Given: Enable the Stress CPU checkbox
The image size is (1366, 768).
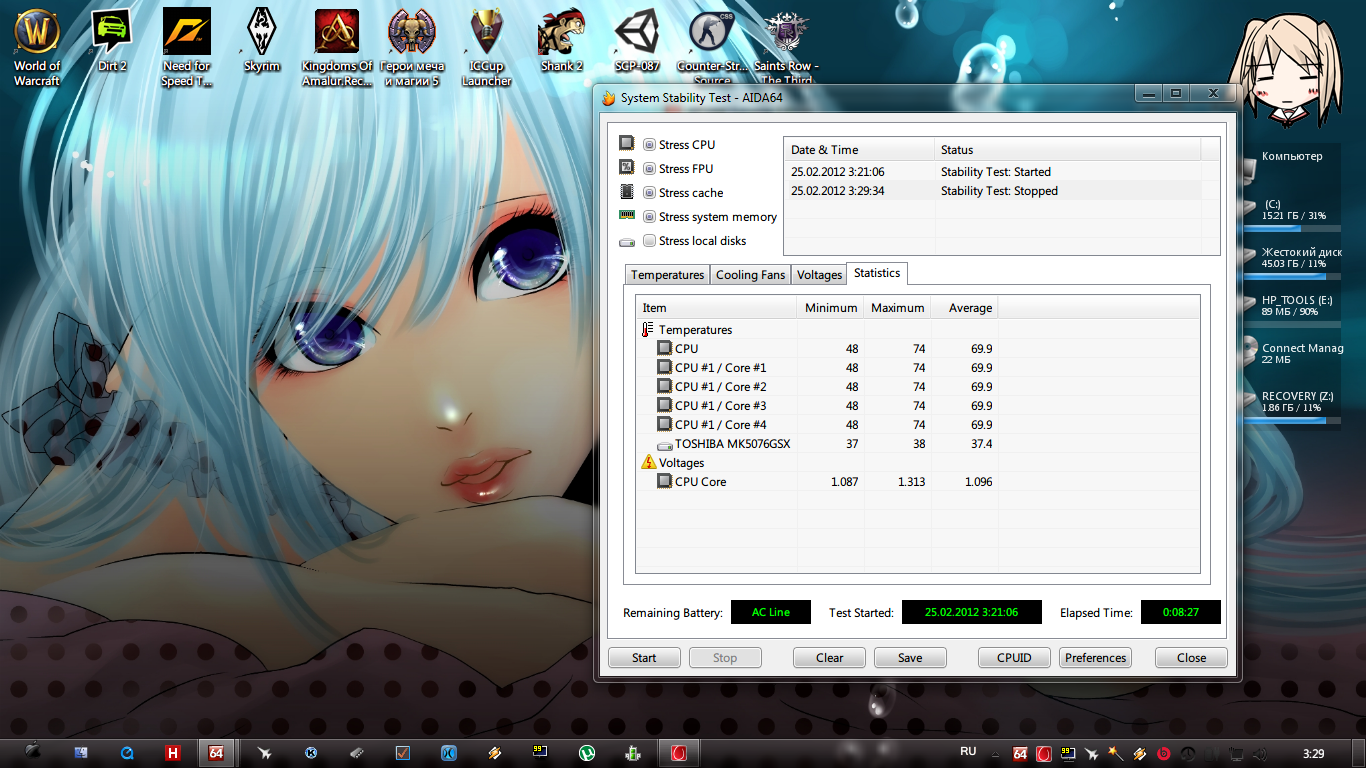Looking at the screenshot, I should (650, 145).
